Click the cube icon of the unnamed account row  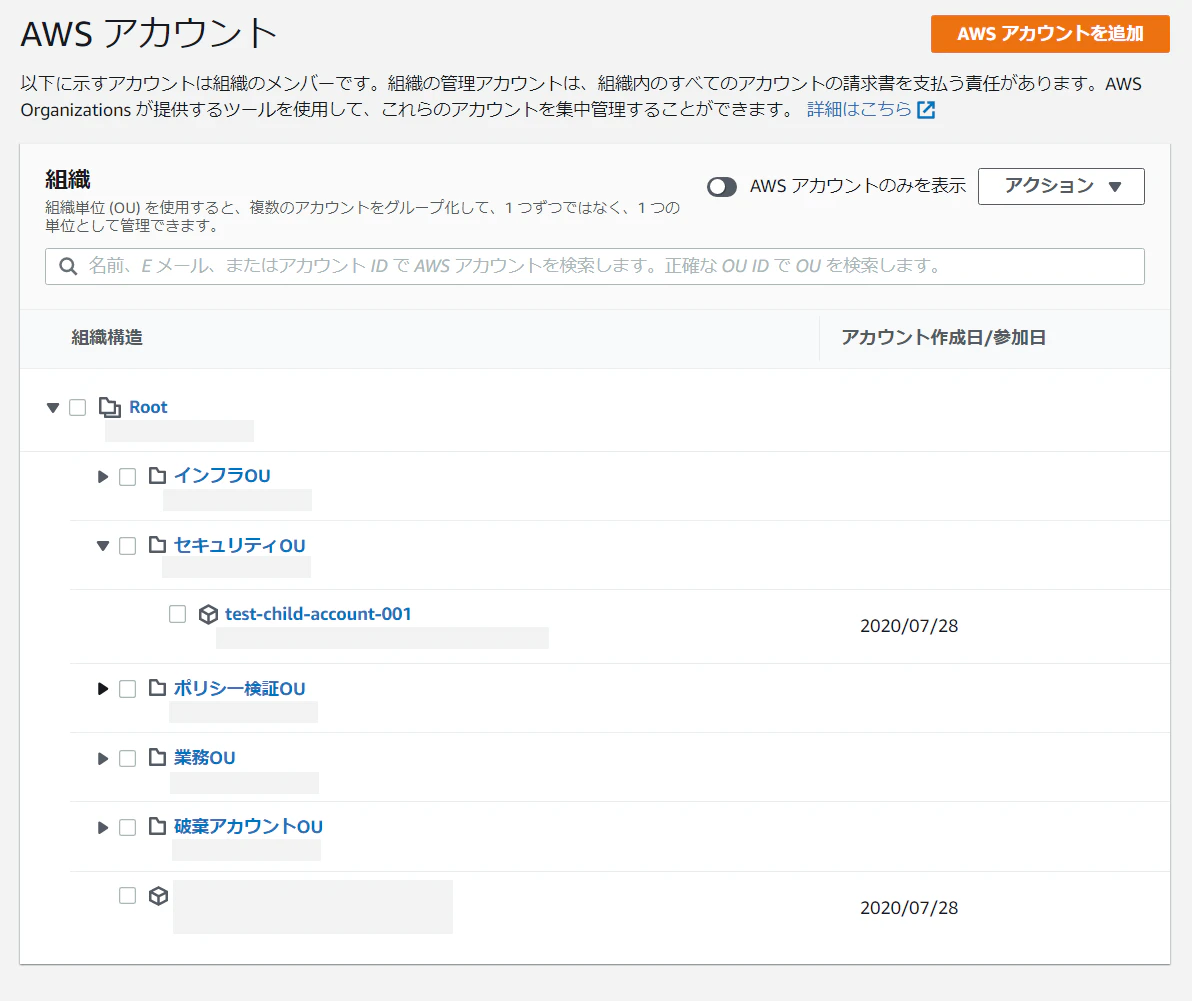pos(158,896)
